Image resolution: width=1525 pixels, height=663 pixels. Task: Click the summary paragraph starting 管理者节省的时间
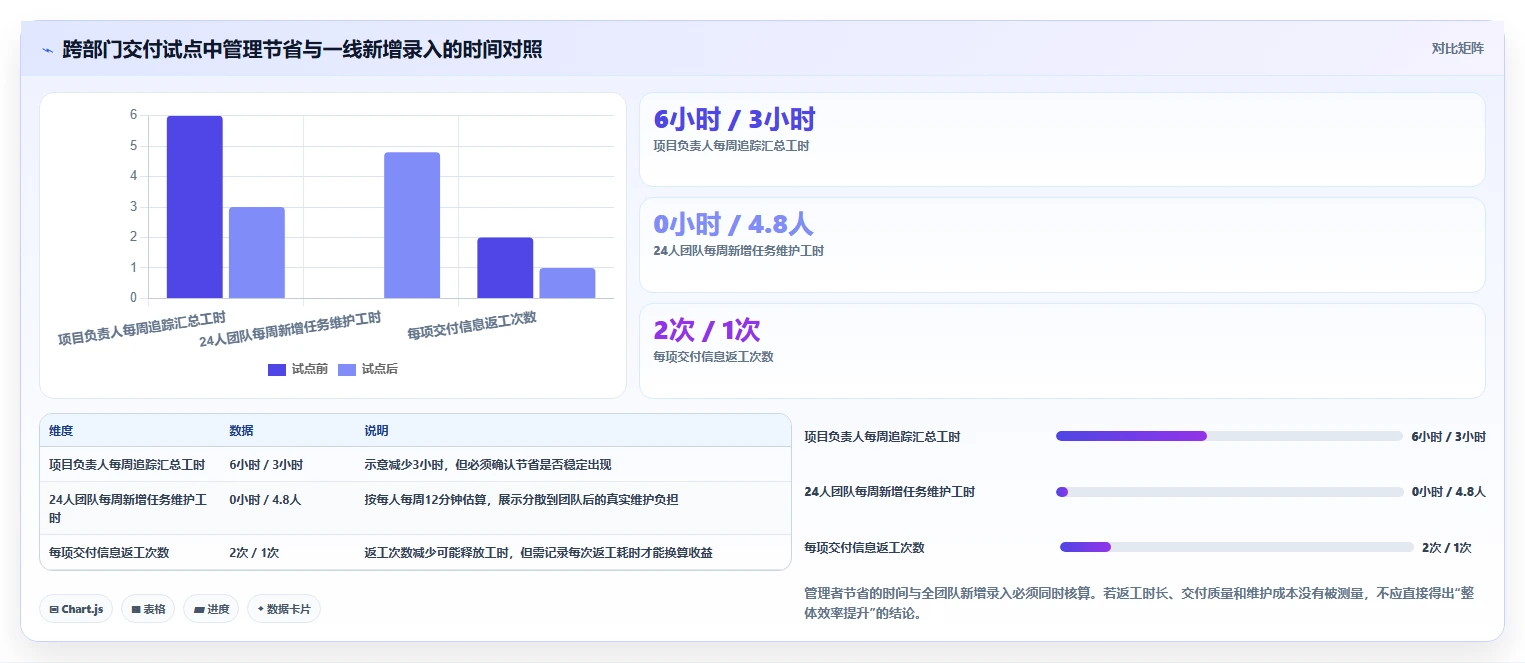point(1139,604)
